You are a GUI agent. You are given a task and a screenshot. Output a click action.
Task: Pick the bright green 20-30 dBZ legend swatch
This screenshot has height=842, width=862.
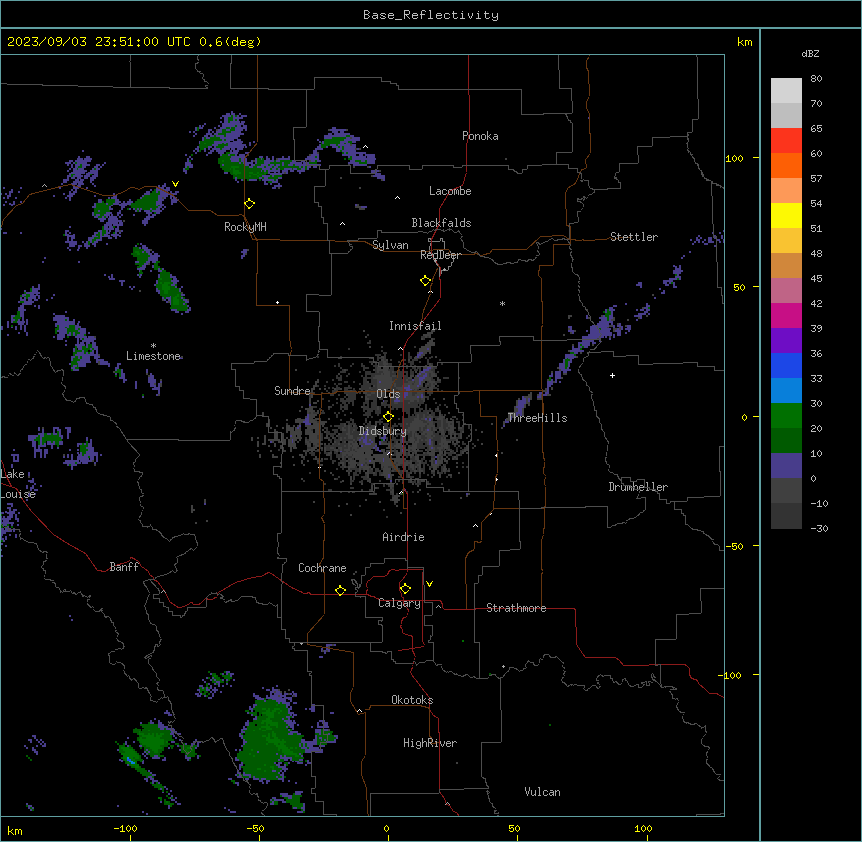[786, 416]
